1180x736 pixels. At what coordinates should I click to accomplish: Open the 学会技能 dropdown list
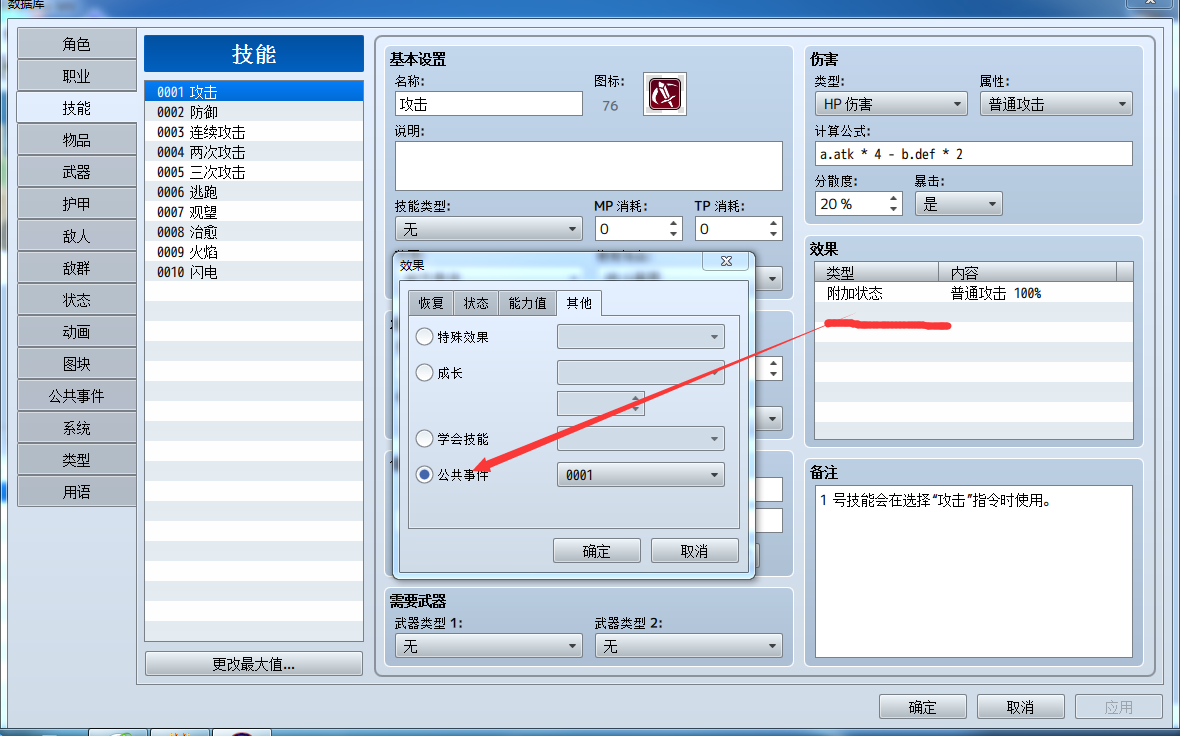640,438
